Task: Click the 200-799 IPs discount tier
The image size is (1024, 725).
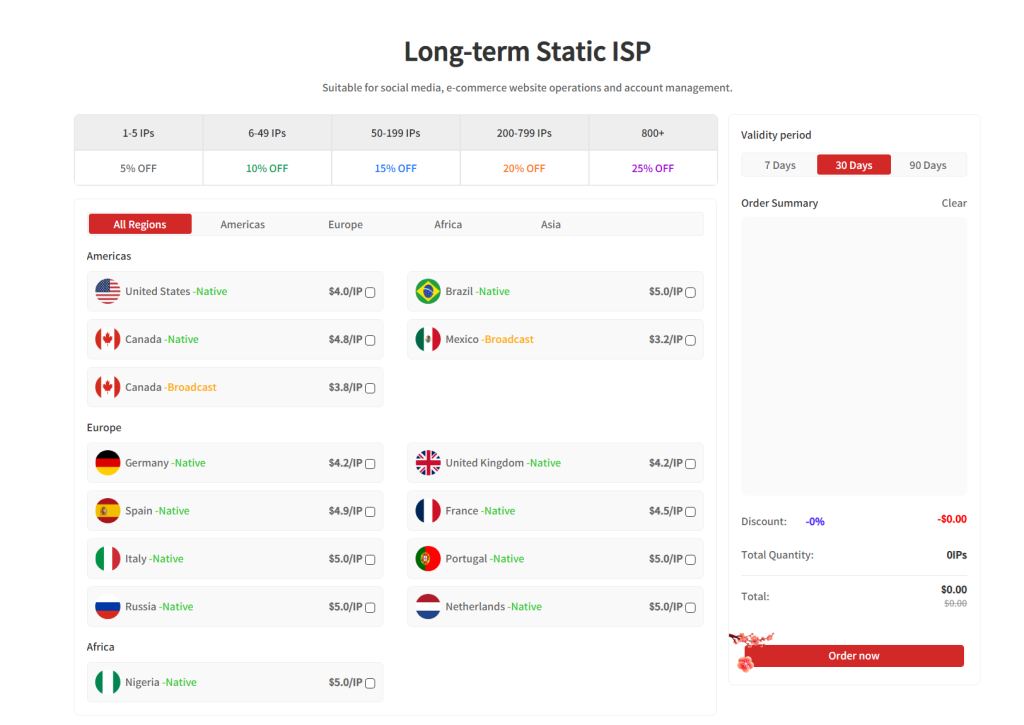Action: point(524,133)
